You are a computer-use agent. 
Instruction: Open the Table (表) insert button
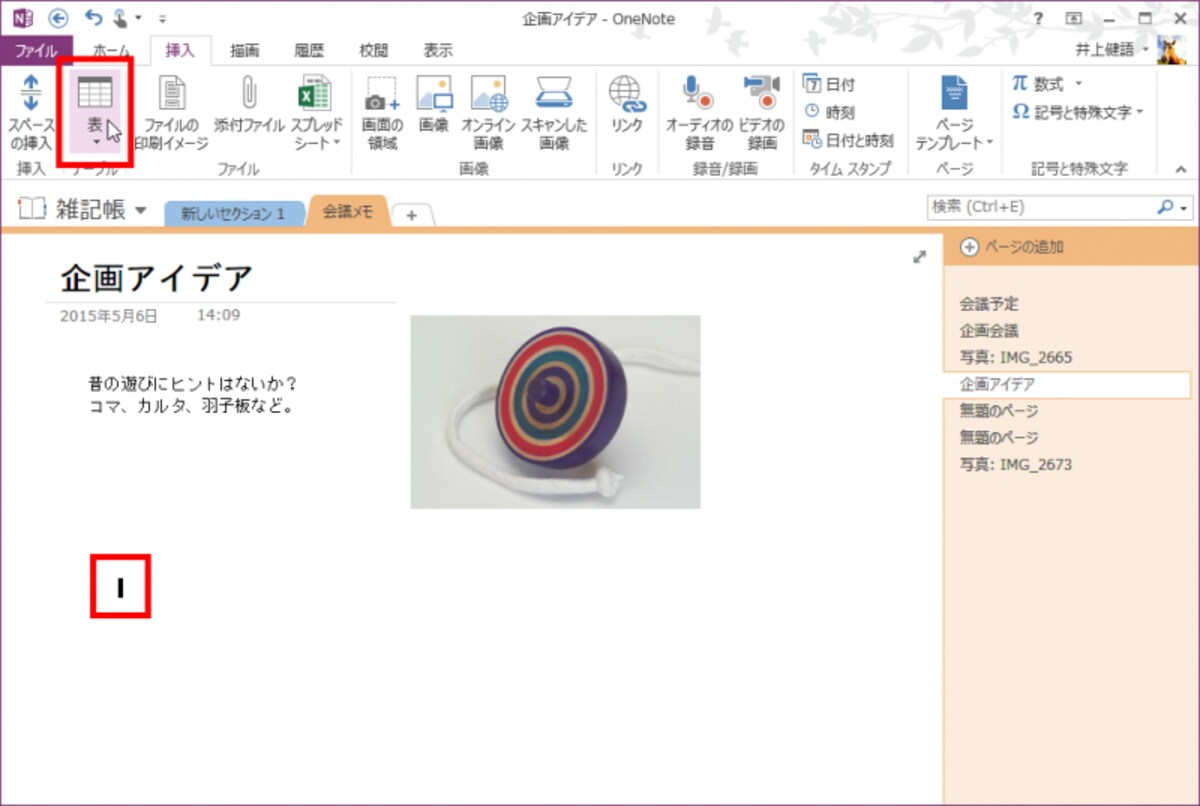[x=96, y=110]
